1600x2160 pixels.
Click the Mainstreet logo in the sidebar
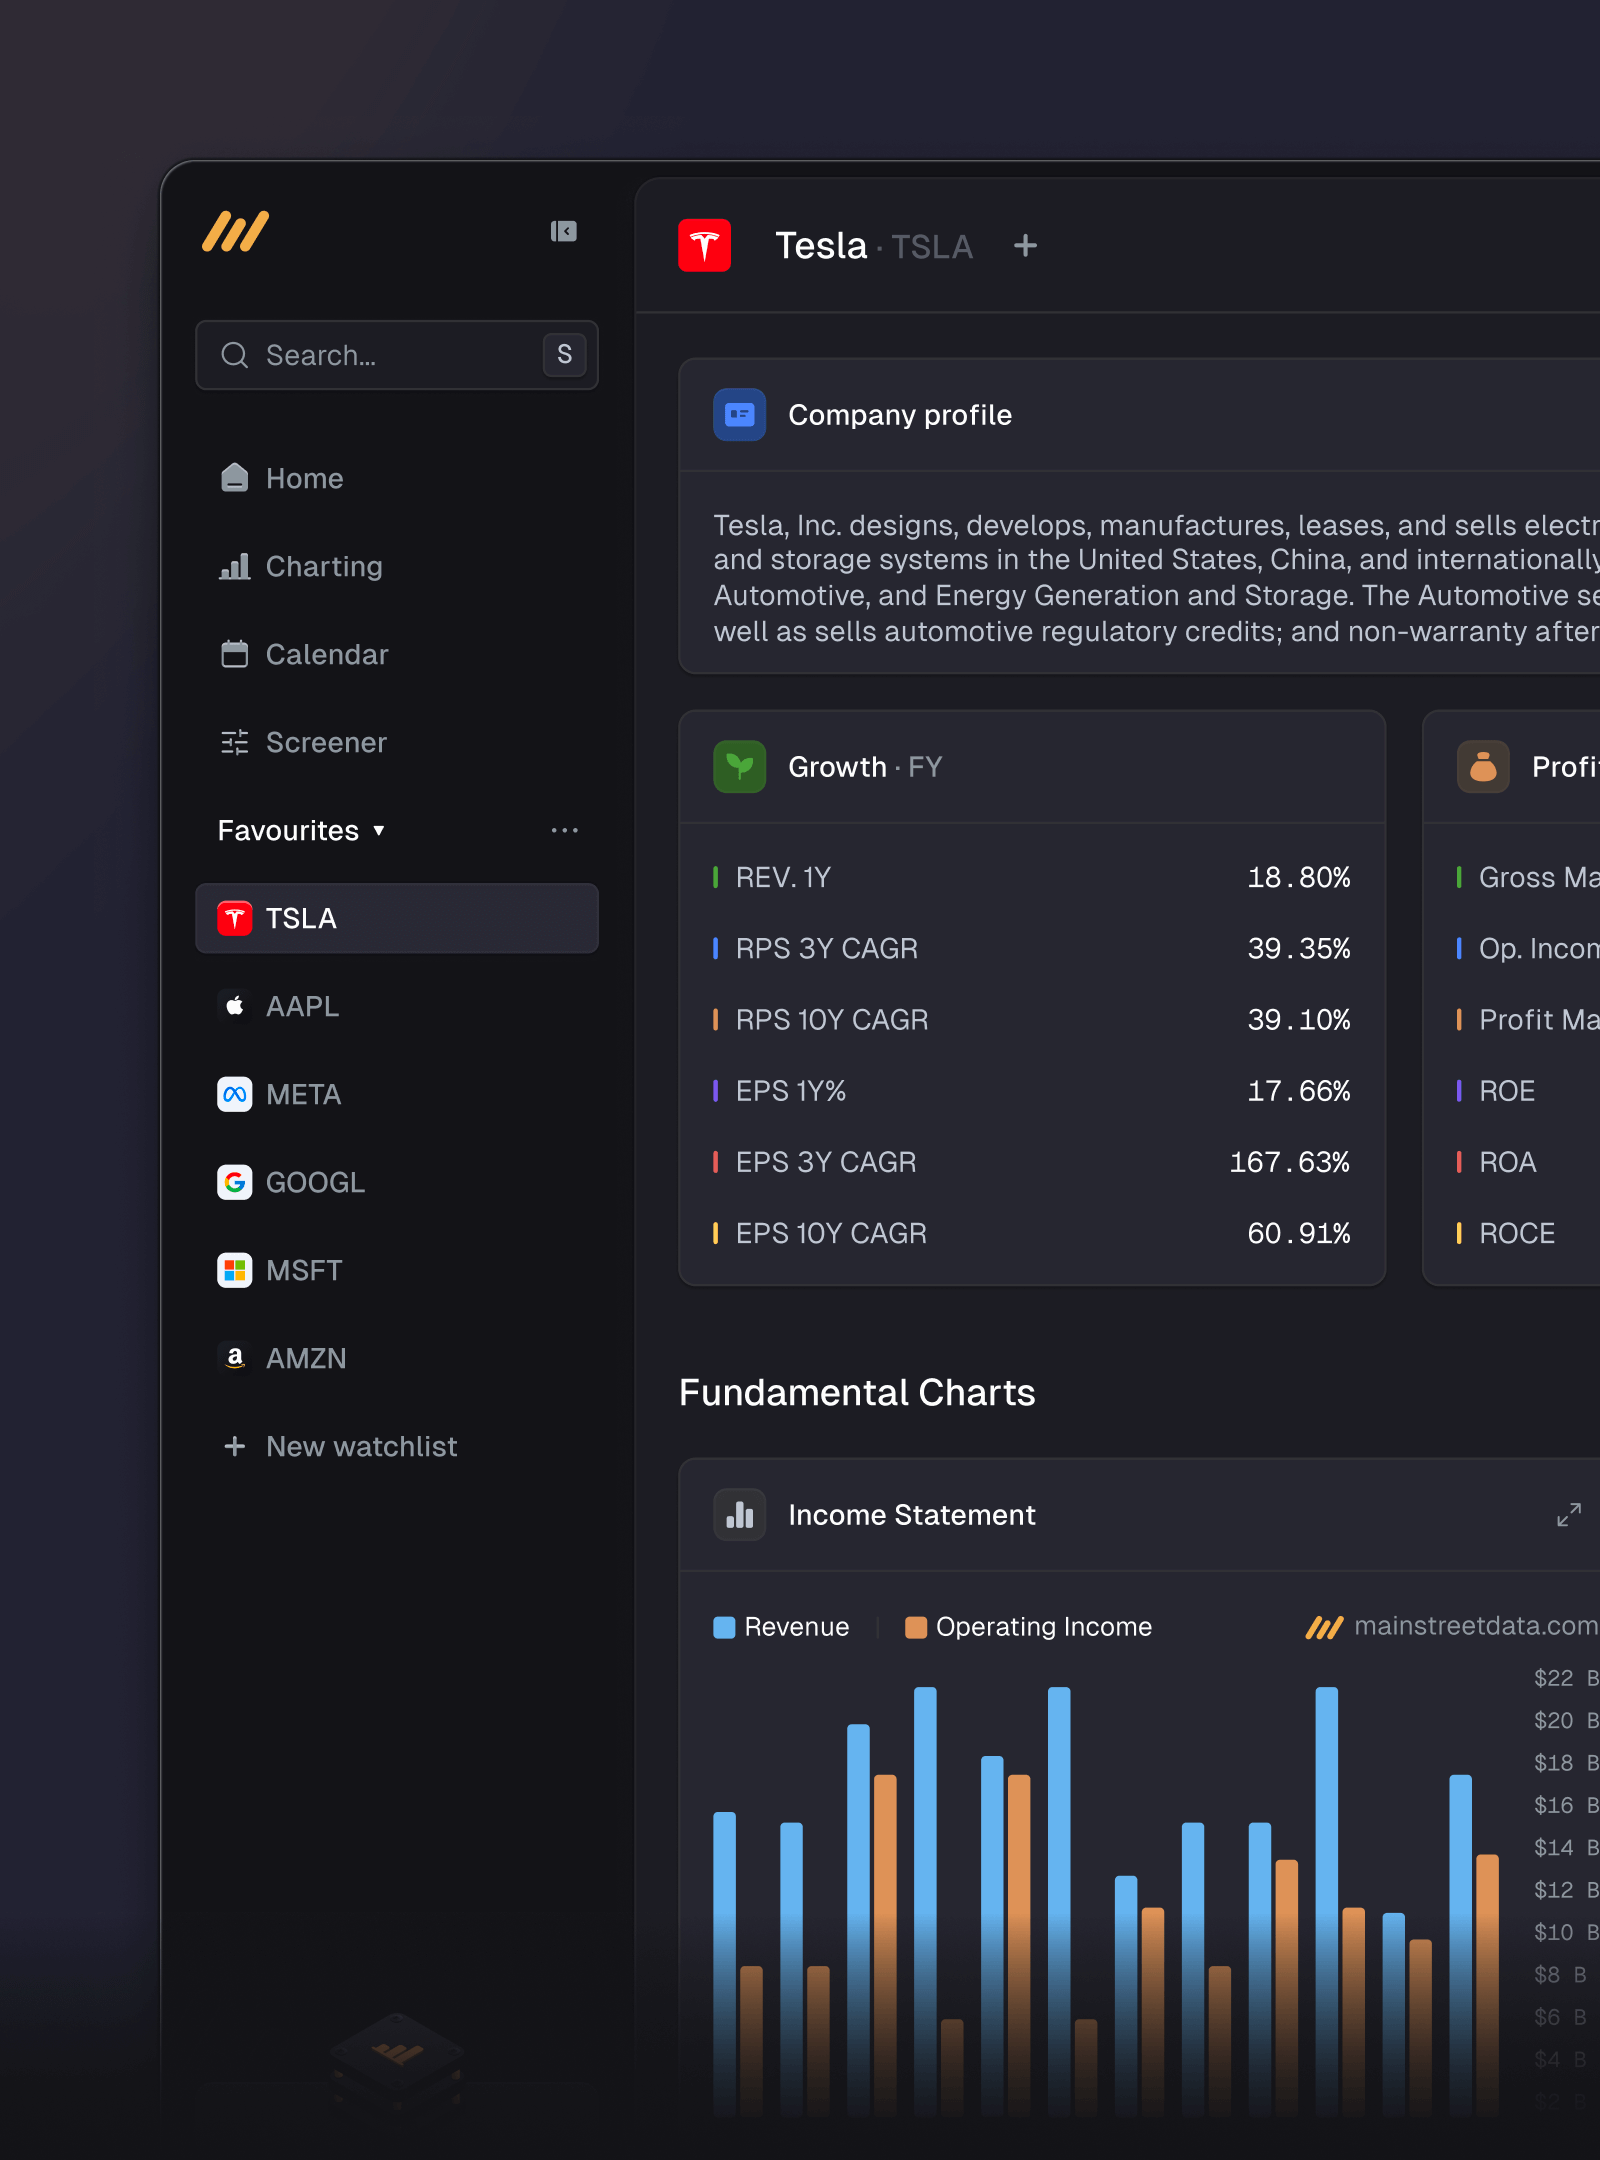(236, 232)
